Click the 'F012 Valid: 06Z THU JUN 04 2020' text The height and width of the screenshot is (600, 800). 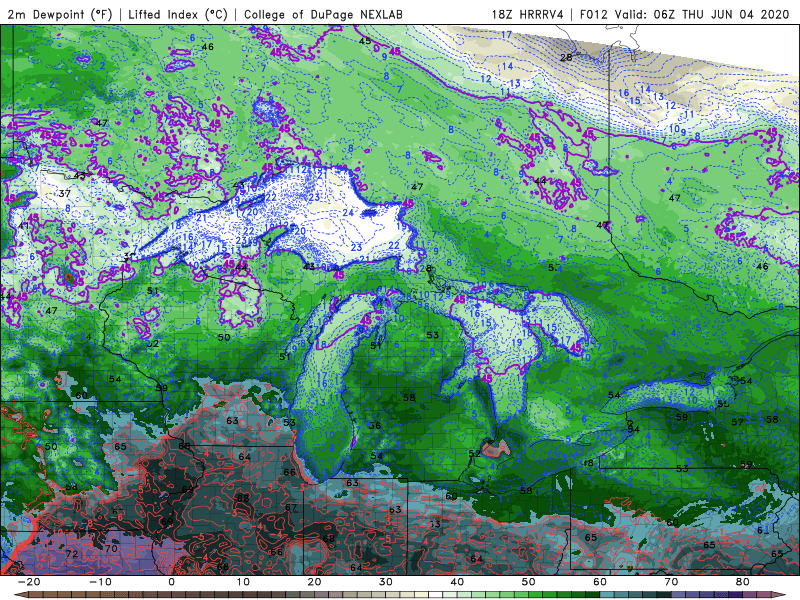click(685, 14)
